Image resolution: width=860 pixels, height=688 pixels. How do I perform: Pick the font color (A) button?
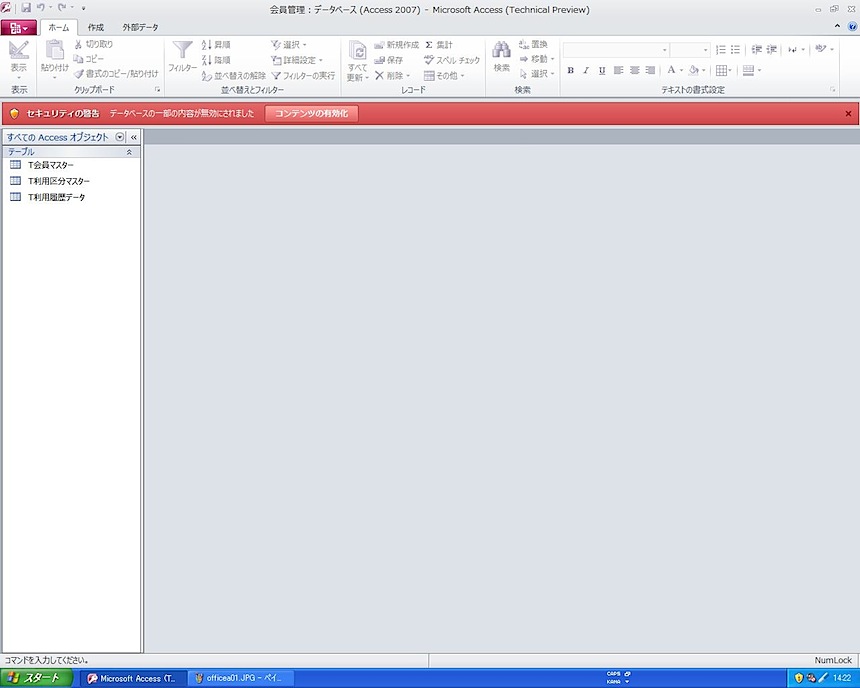coord(671,70)
